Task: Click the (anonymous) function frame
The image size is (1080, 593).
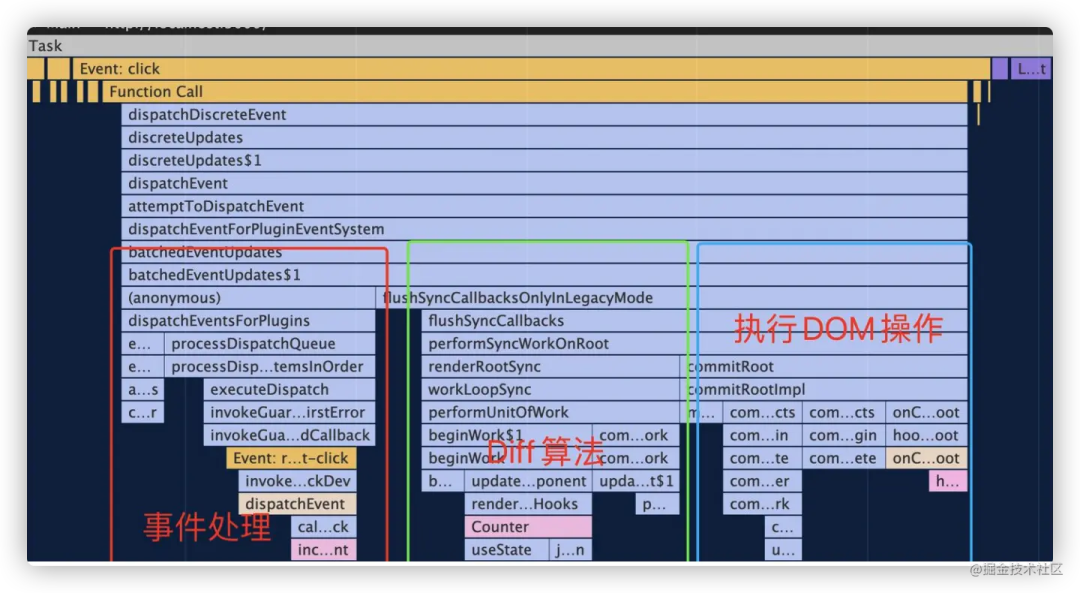Action: [248, 298]
